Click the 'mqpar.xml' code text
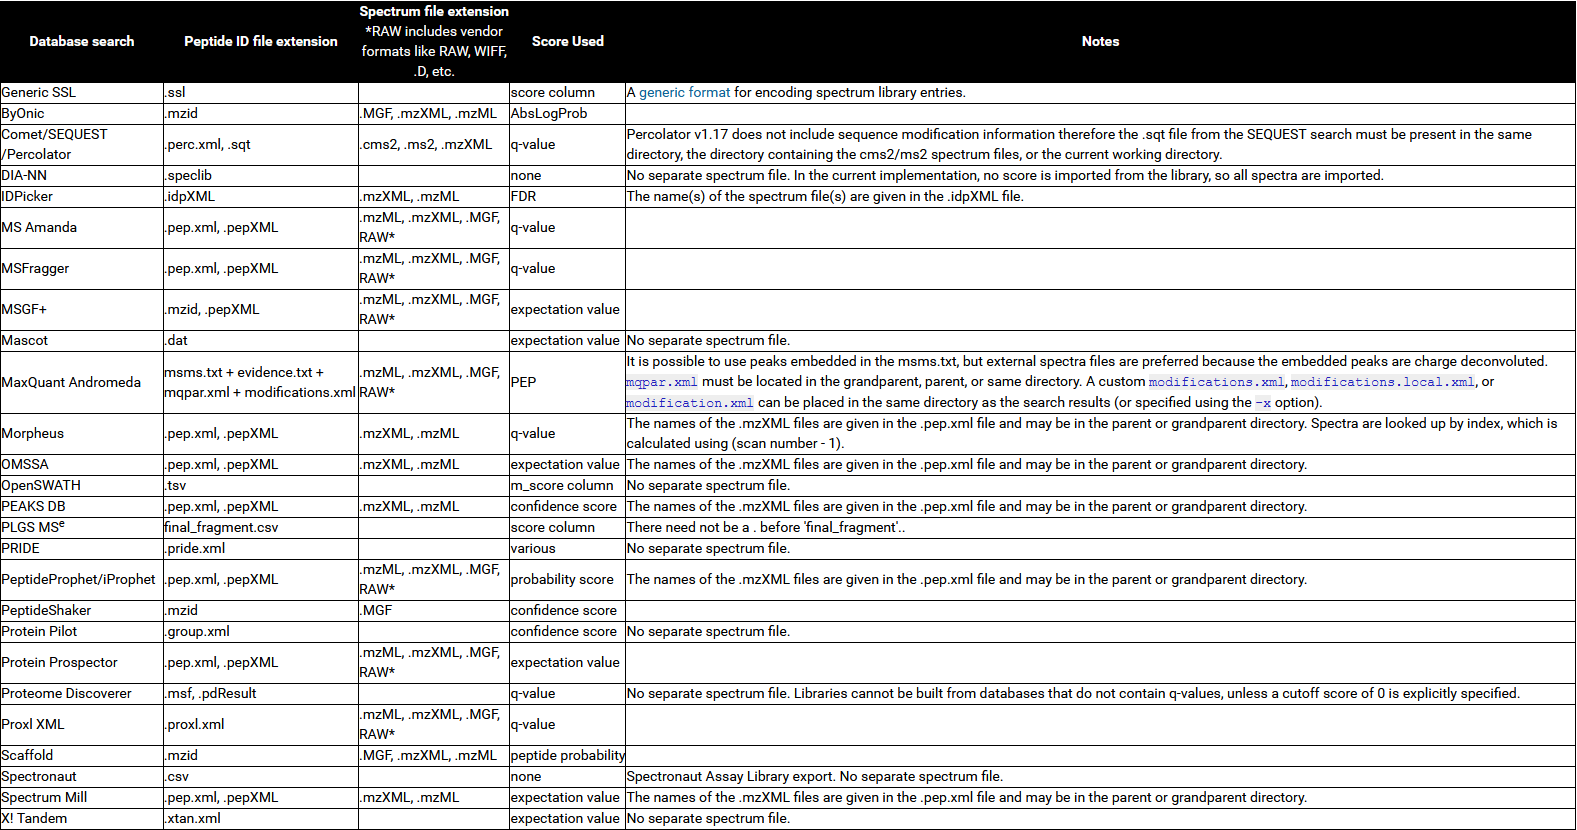The width and height of the screenshot is (1577, 830). [x=662, y=382]
